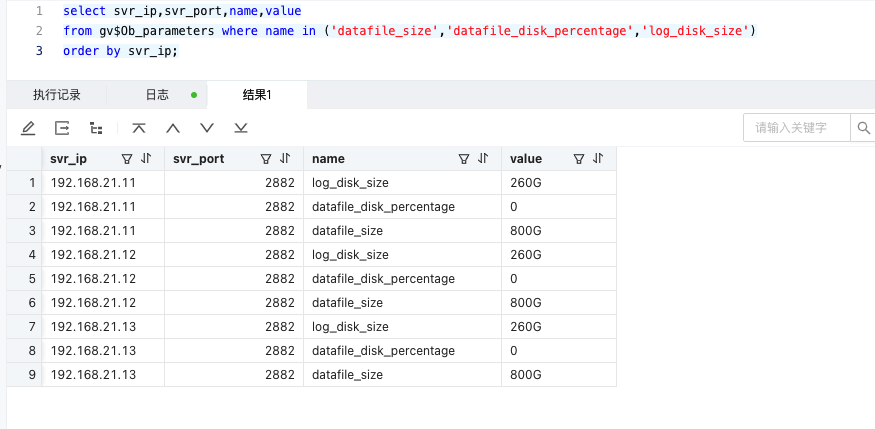Click the 请输入关键字 search field

(797, 128)
